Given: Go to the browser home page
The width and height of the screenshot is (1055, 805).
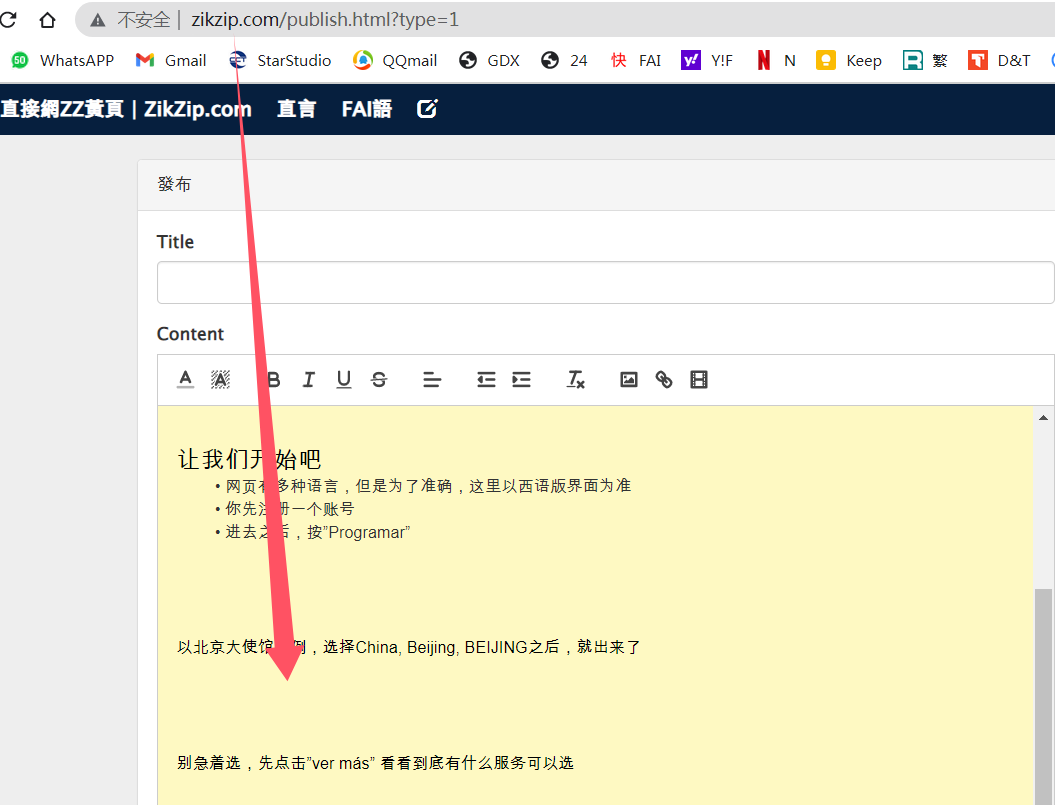Looking at the screenshot, I should click(47, 20).
